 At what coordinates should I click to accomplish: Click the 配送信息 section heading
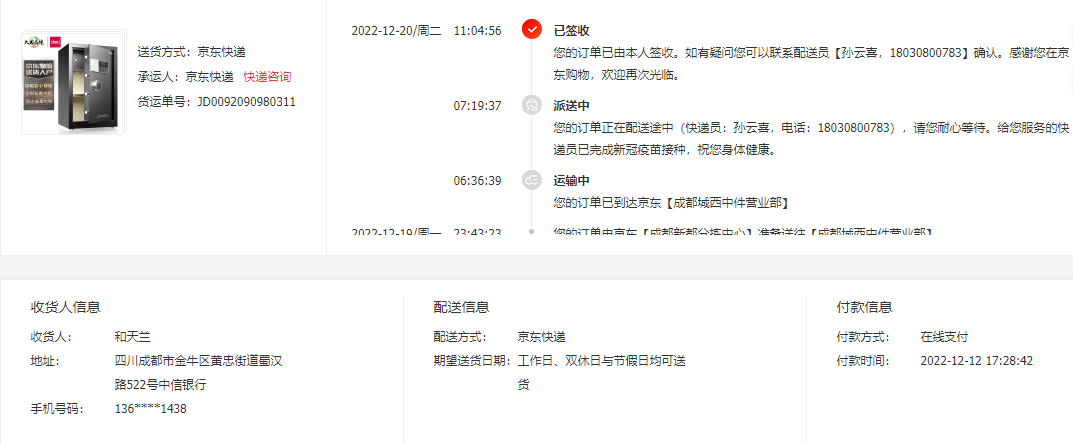tap(461, 307)
